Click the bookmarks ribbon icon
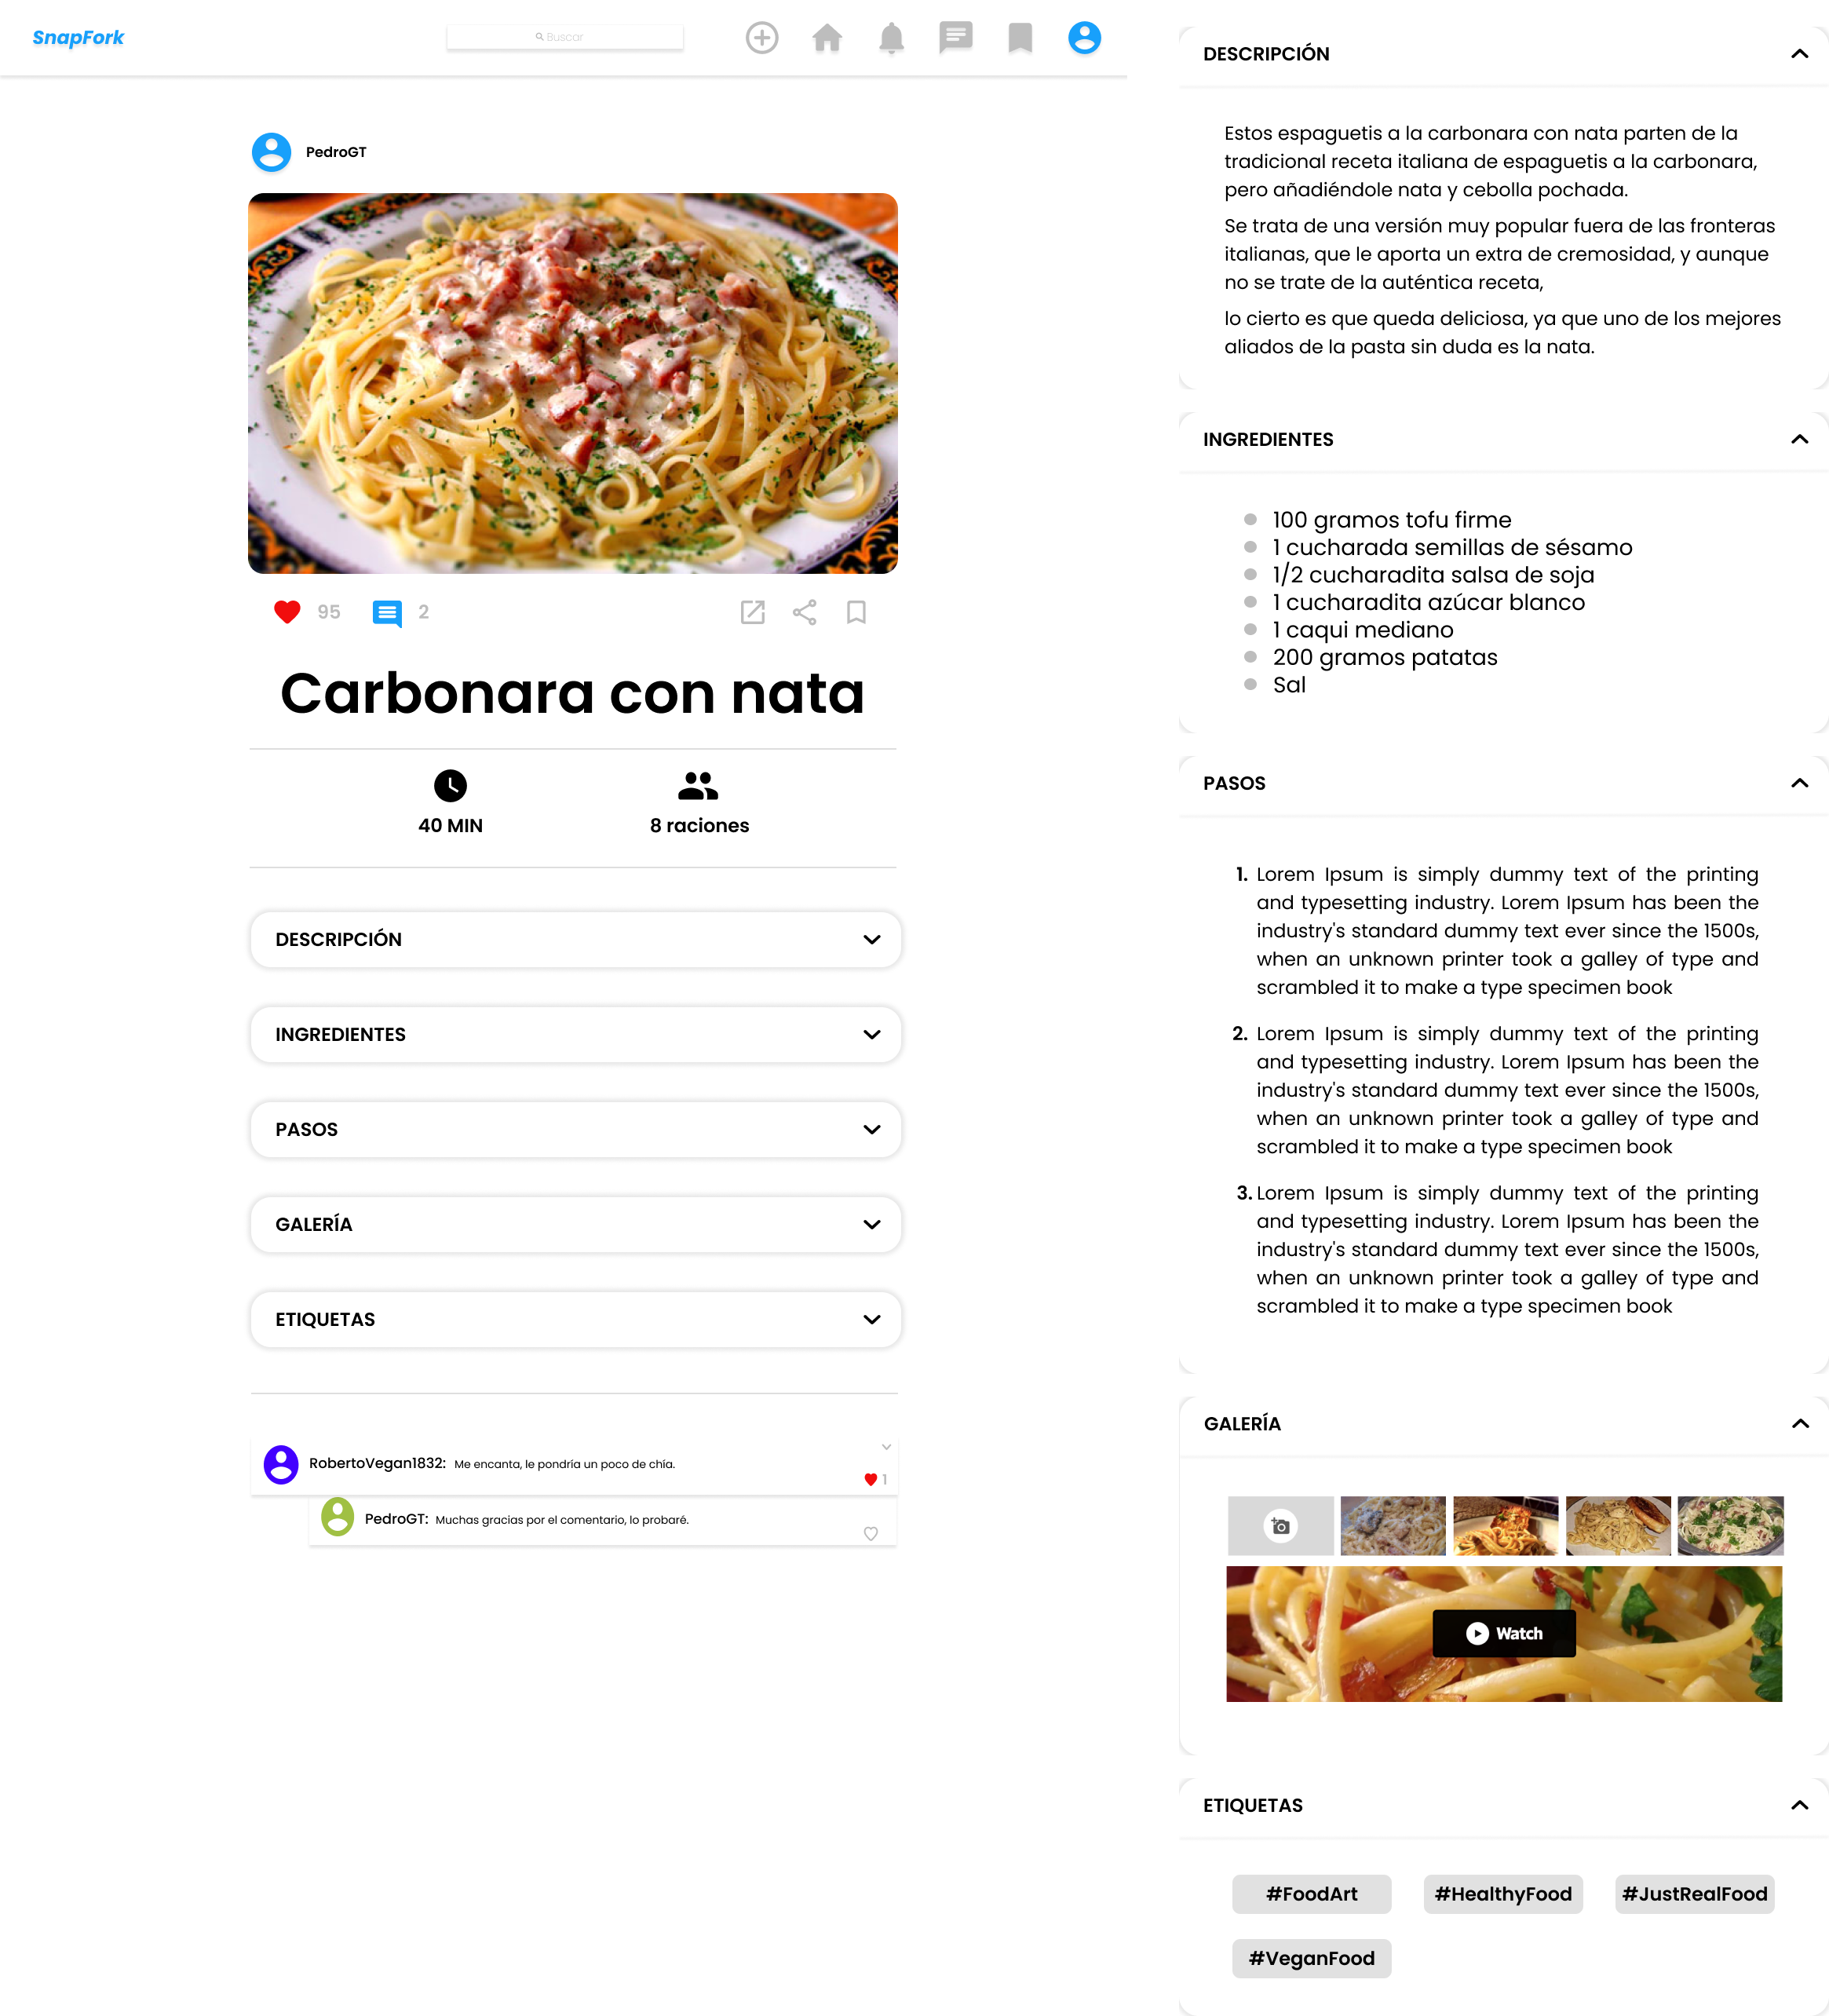This screenshot has width=1829, height=2016. (1018, 37)
